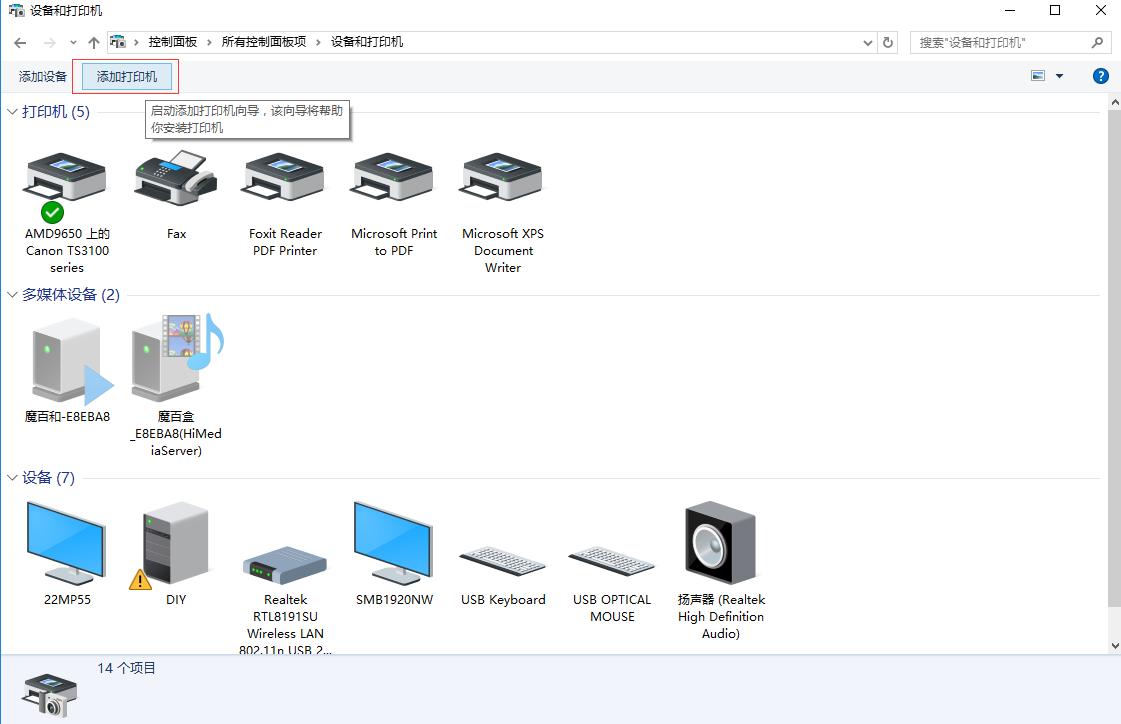Collapse the 多媒体设备 (2) section
The height and width of the screenshot is (724, 1121).
(11, 294)
